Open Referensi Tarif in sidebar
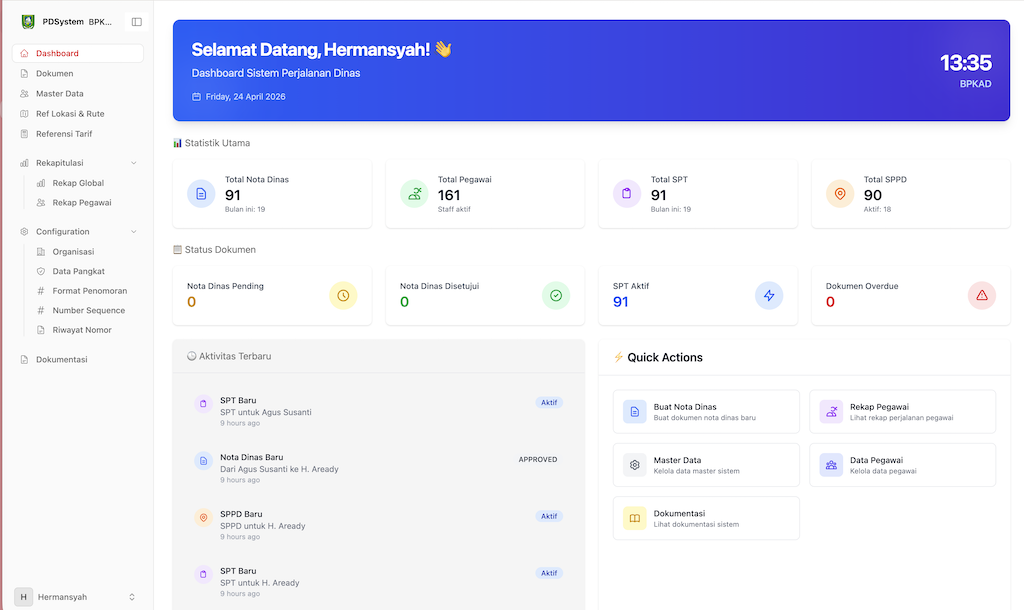The image size is (1024, 610). click(x=78, y=134)
